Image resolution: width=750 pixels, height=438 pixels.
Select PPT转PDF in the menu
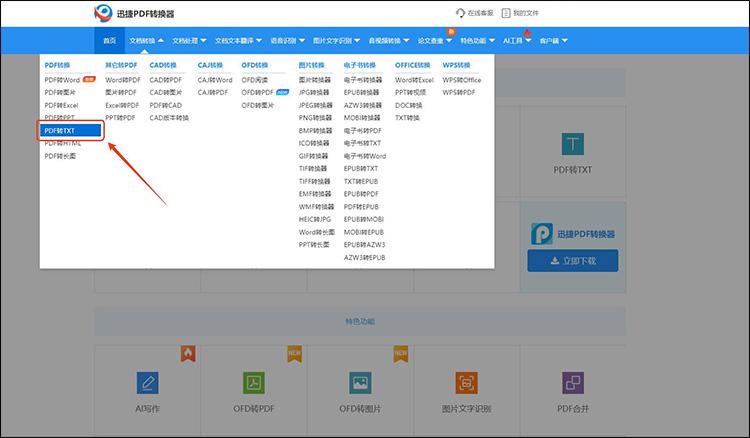pos(120,118)
